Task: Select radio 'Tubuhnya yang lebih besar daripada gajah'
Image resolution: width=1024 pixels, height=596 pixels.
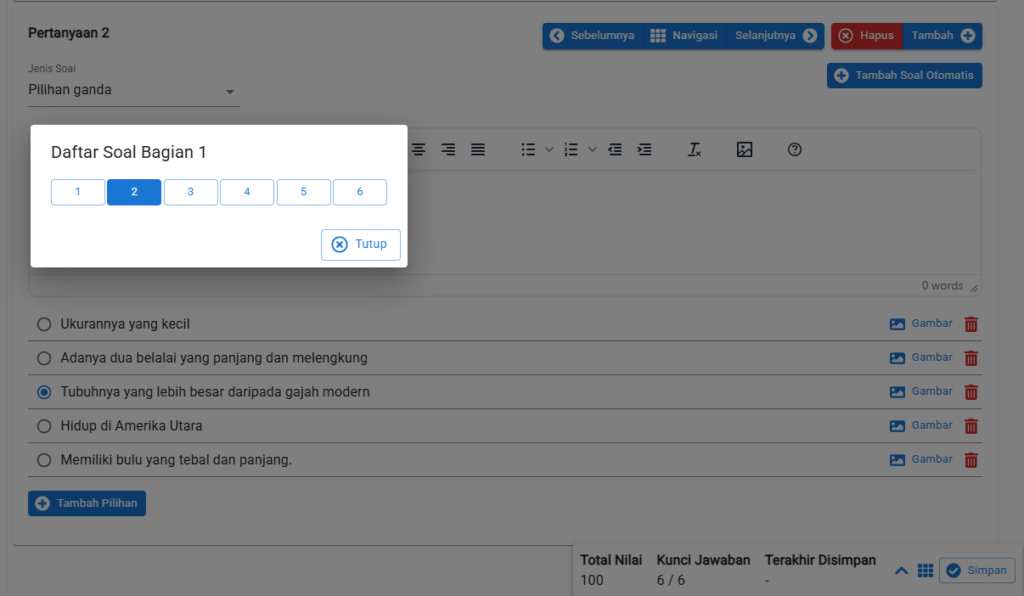Action: click(x=44, y=392)
